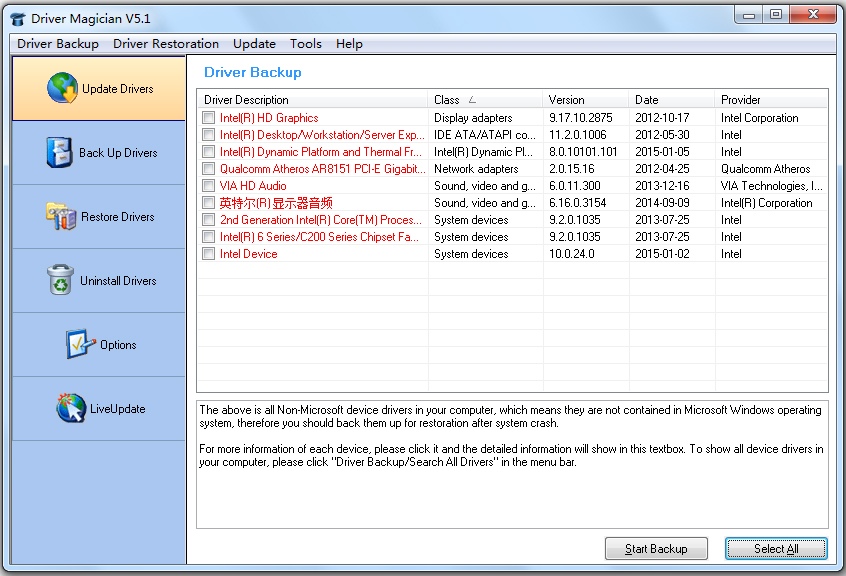Viewport: 846px width, 576px height.
Task: Check the Intel(R) HD Graphics driver checkbox
Action: (208, 118)
